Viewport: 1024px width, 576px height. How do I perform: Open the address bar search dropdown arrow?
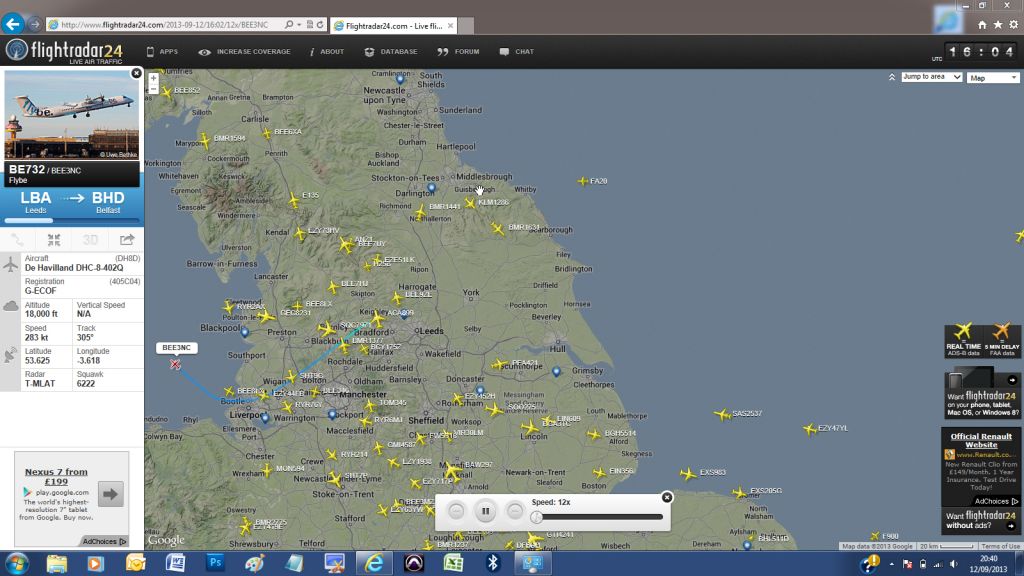(299, 25)
